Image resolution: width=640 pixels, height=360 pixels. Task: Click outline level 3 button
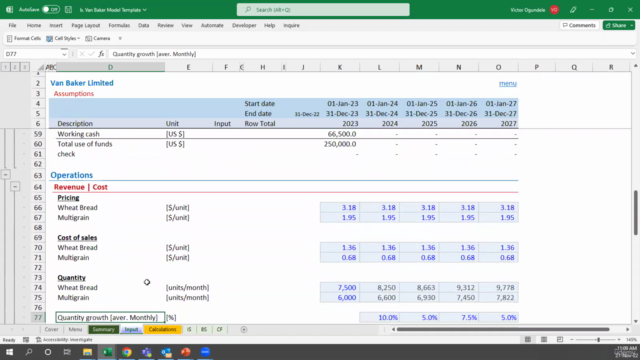[24, 67]
